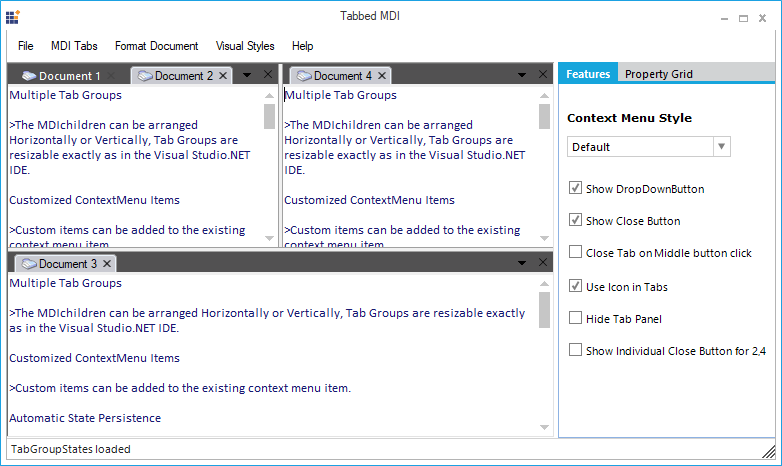Activate the Document 4 tab
Image resolution: width=782 pixels, height=466 pixels.
342,76
